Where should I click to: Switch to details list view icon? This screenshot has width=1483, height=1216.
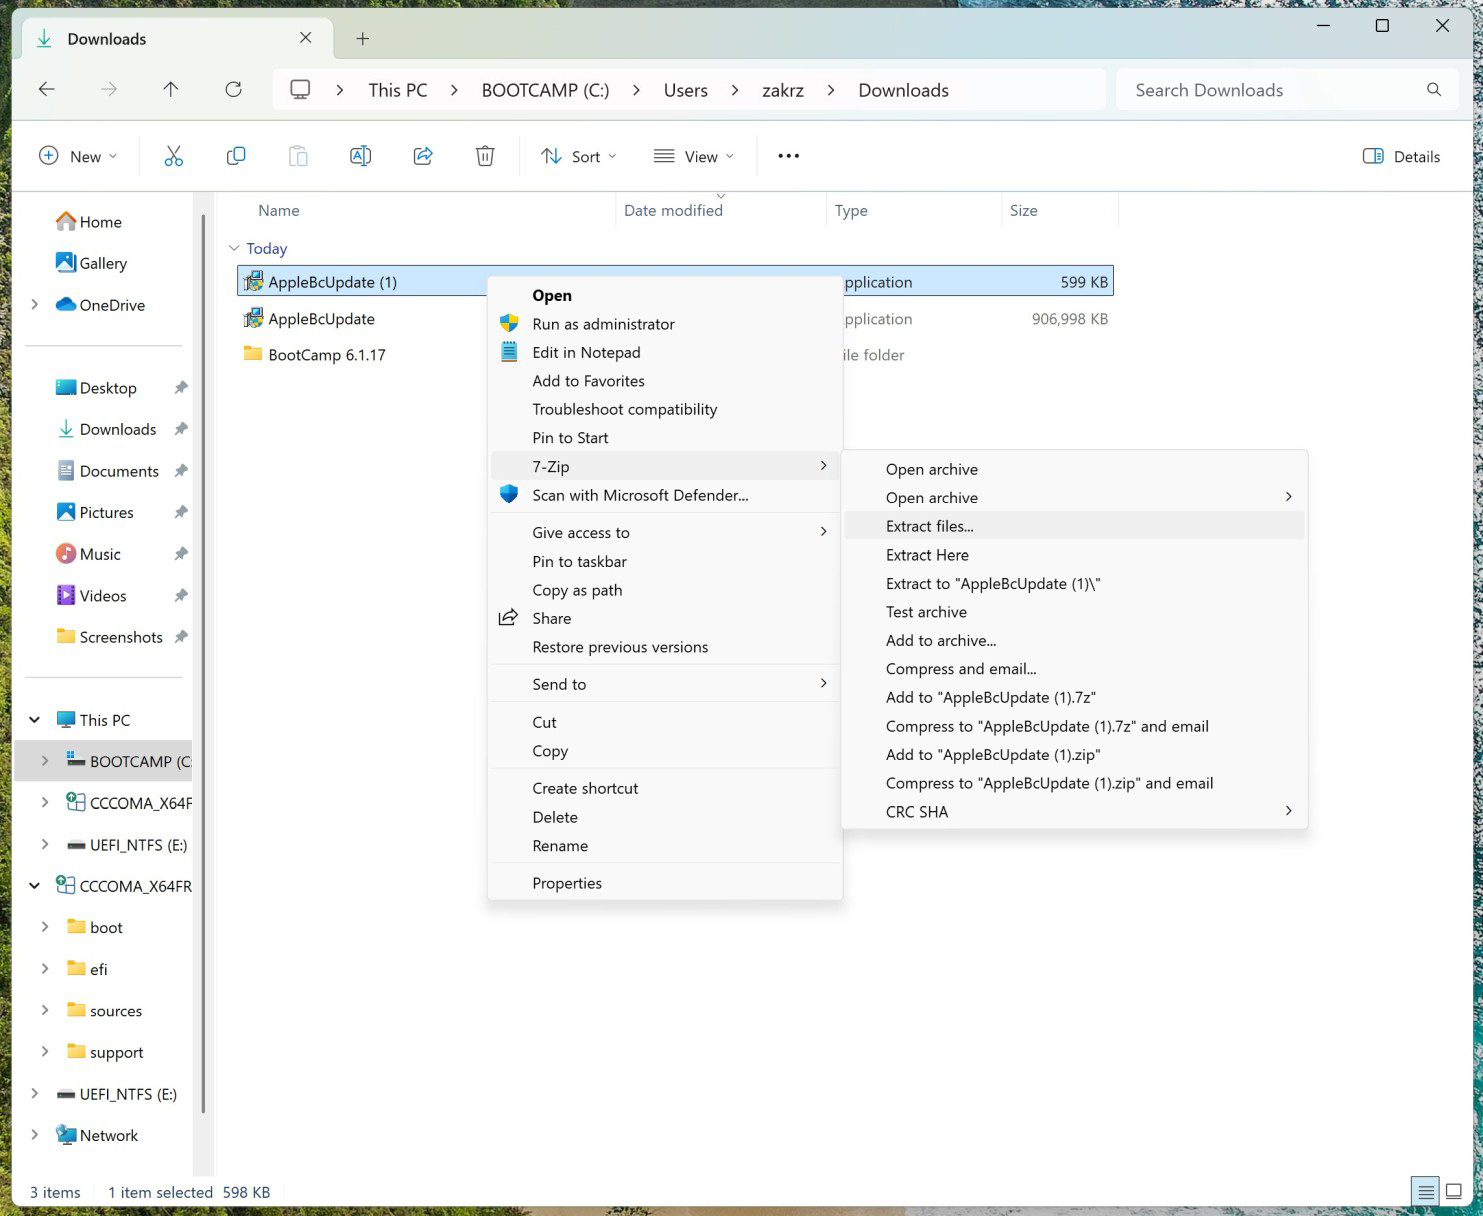click(x=1426, y=1191)
